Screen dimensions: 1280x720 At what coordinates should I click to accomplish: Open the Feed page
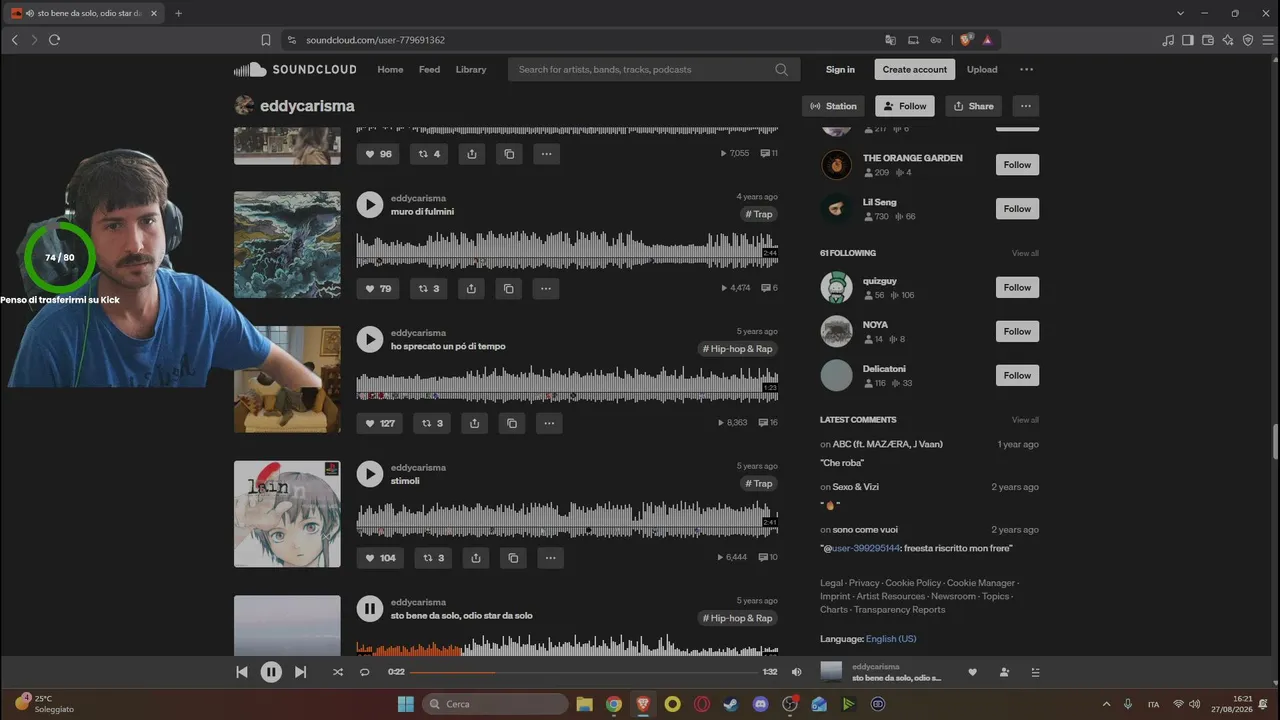click(429, 70)
